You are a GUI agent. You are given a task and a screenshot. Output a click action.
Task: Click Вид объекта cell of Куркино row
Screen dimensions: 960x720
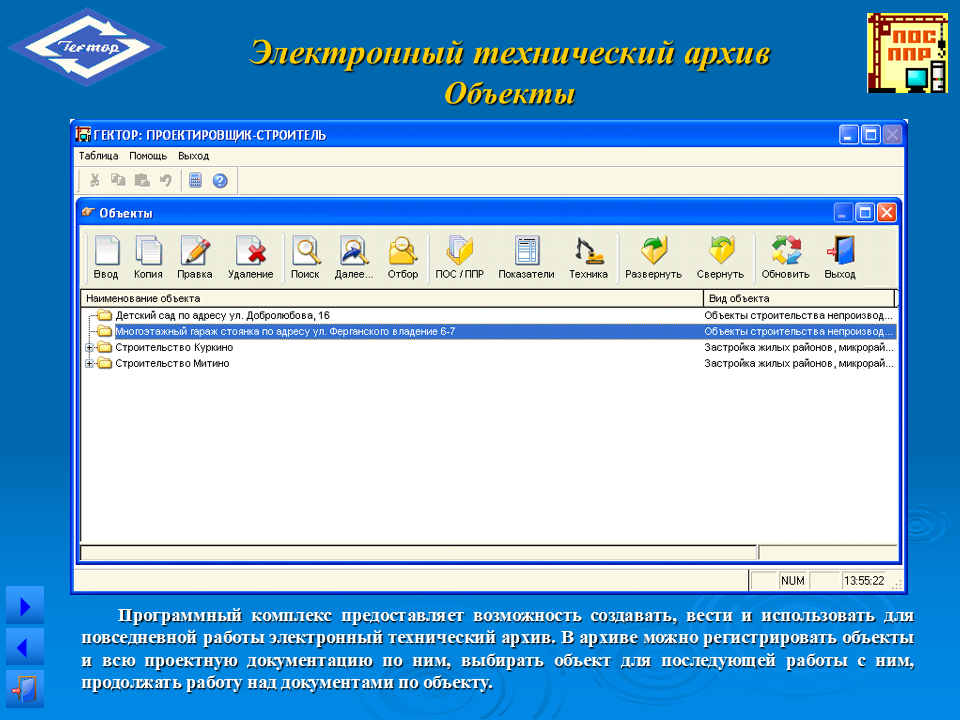tap(798, 347)
